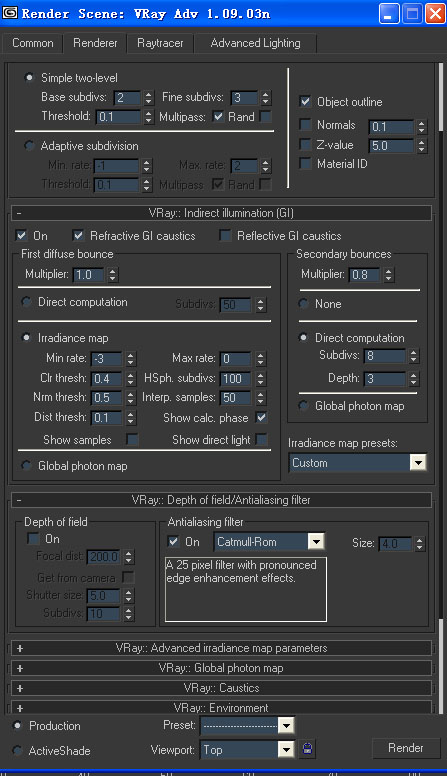Click the Normals value field

pyautogui.click(x=392, y=127)
